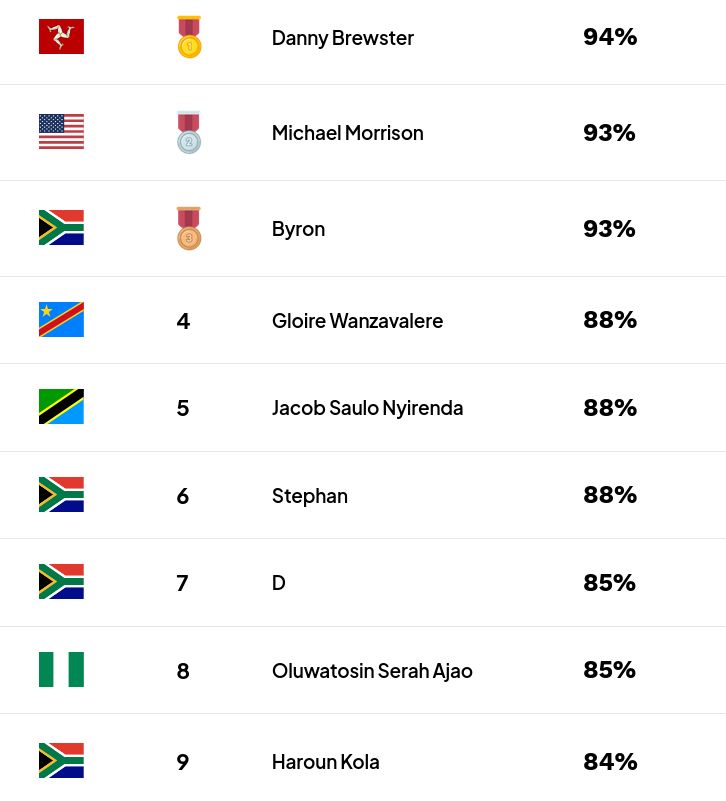Click the Oluwatosin Serah Ajao name
The height and width of the screenshot is (801, 726).
372,671
